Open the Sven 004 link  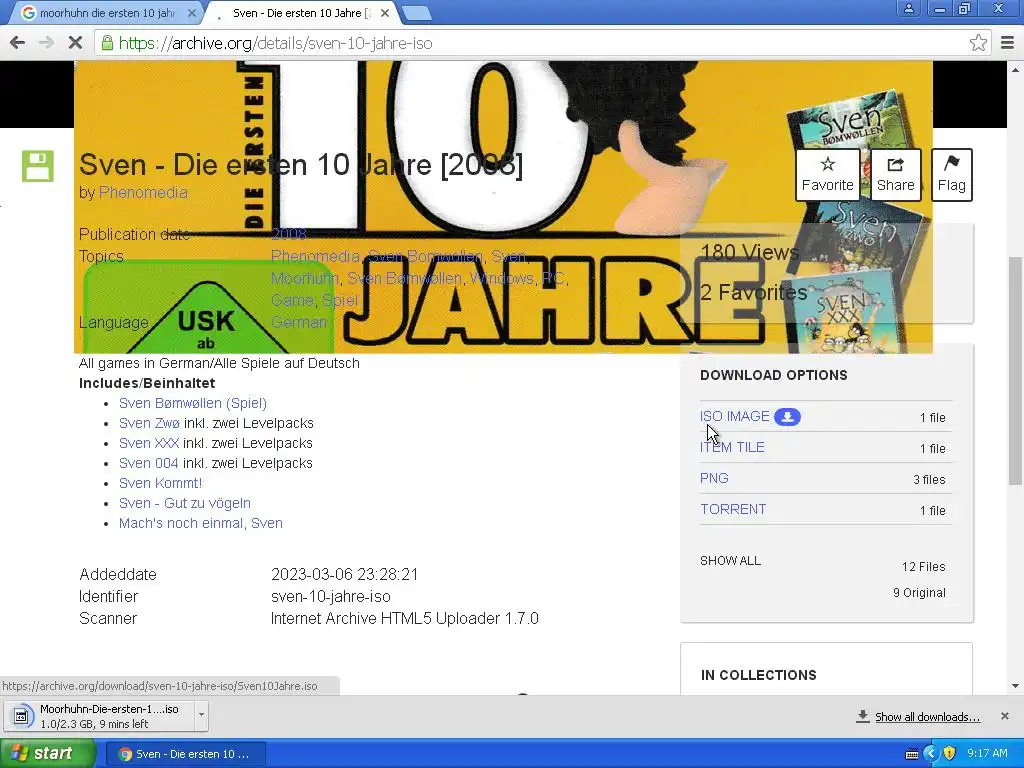pyautogui.click(x=148, y=463)
